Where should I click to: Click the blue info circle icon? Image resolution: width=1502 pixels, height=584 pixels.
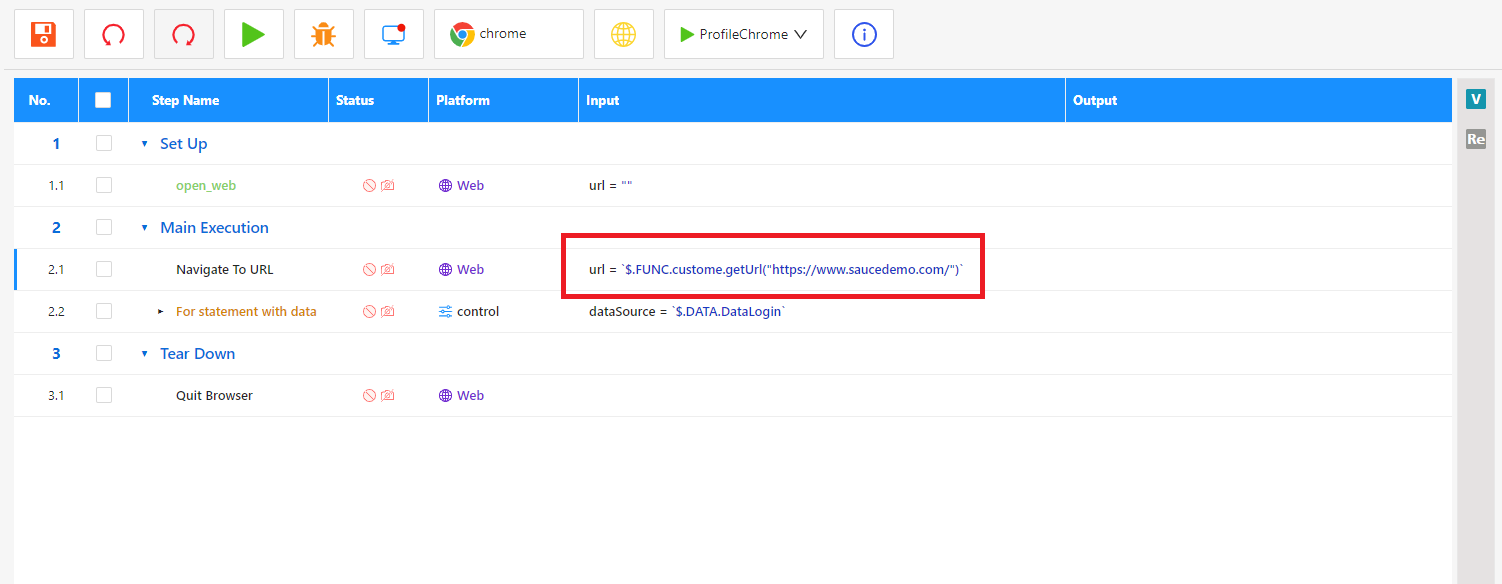point(863,34)
